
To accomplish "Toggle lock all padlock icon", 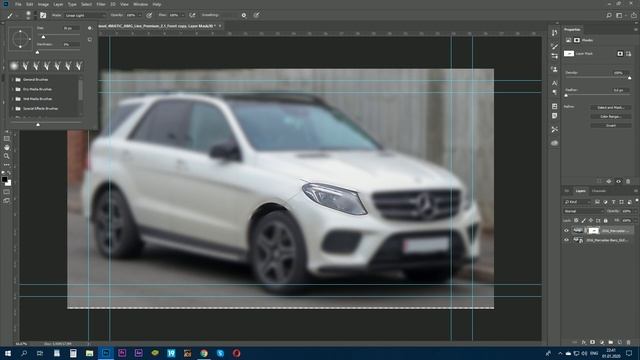I will (606, 220).
